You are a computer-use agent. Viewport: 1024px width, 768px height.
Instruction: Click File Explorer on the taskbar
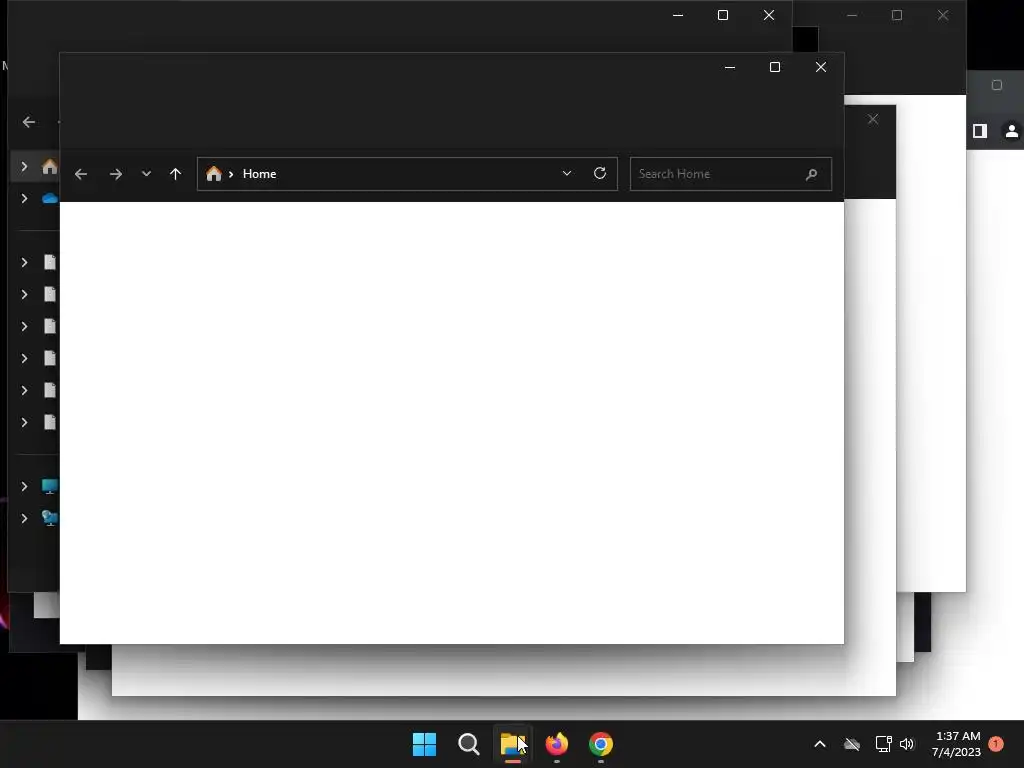[513, 744]
